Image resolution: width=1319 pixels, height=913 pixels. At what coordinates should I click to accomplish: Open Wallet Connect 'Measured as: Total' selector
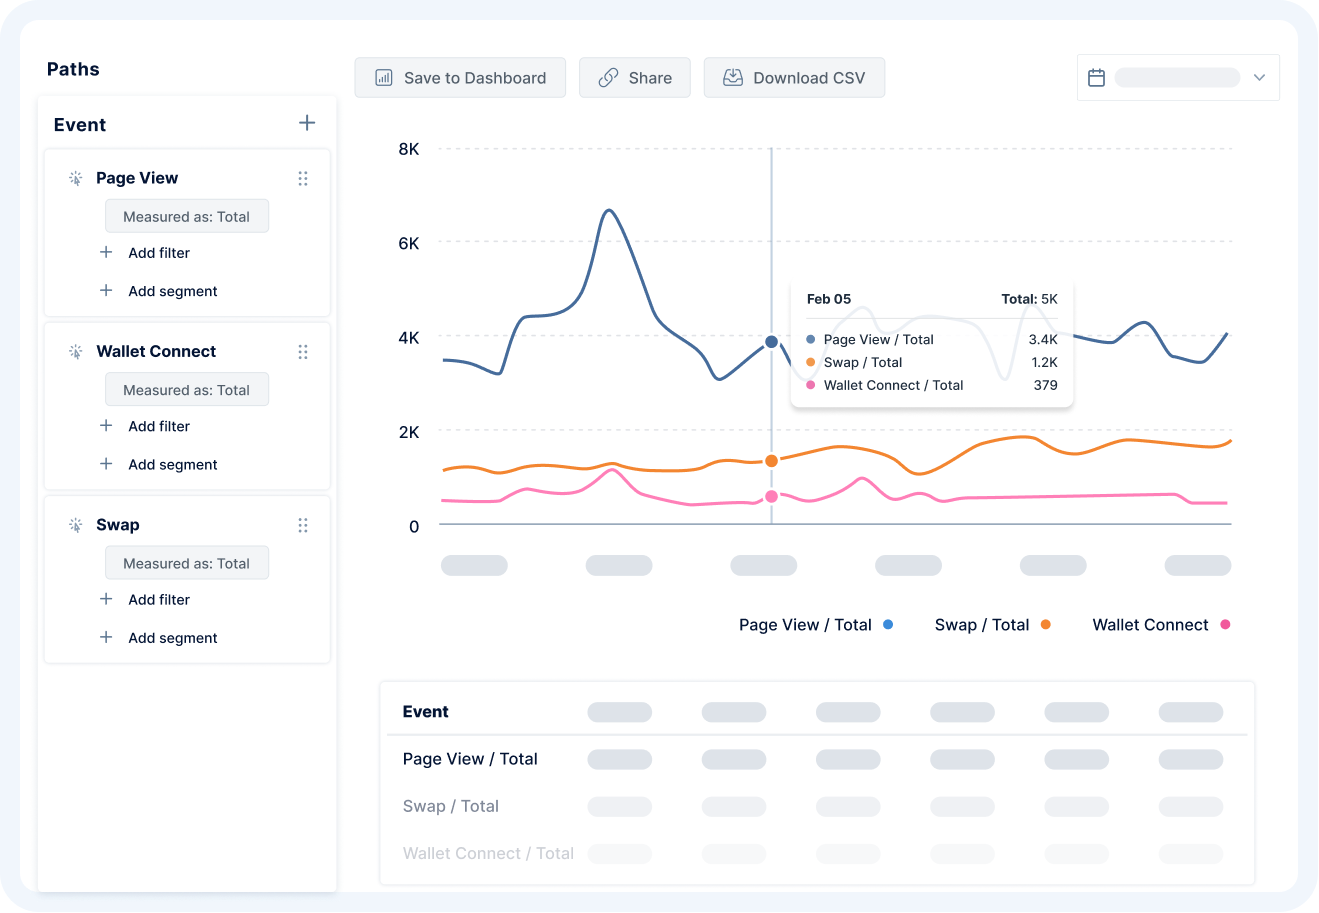tap(187, 390)
